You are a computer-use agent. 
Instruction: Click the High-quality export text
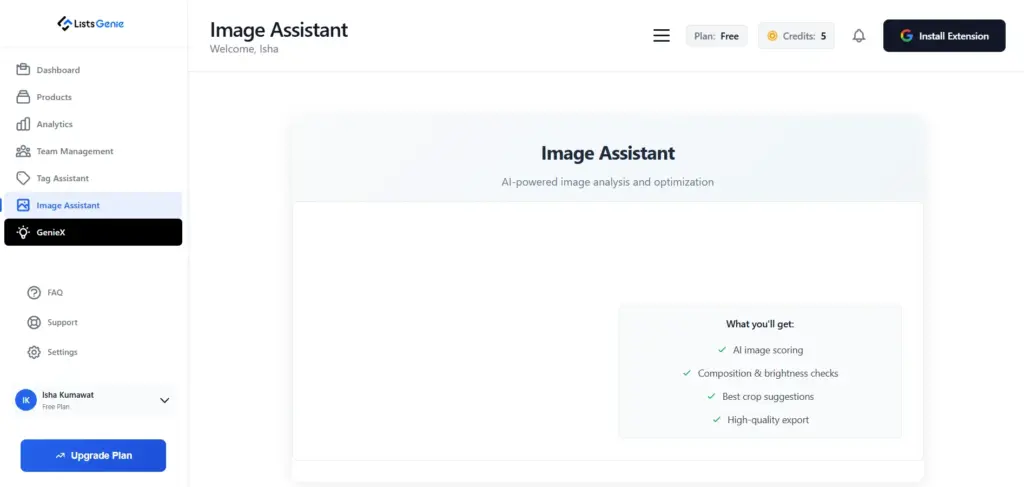[768, 420]
